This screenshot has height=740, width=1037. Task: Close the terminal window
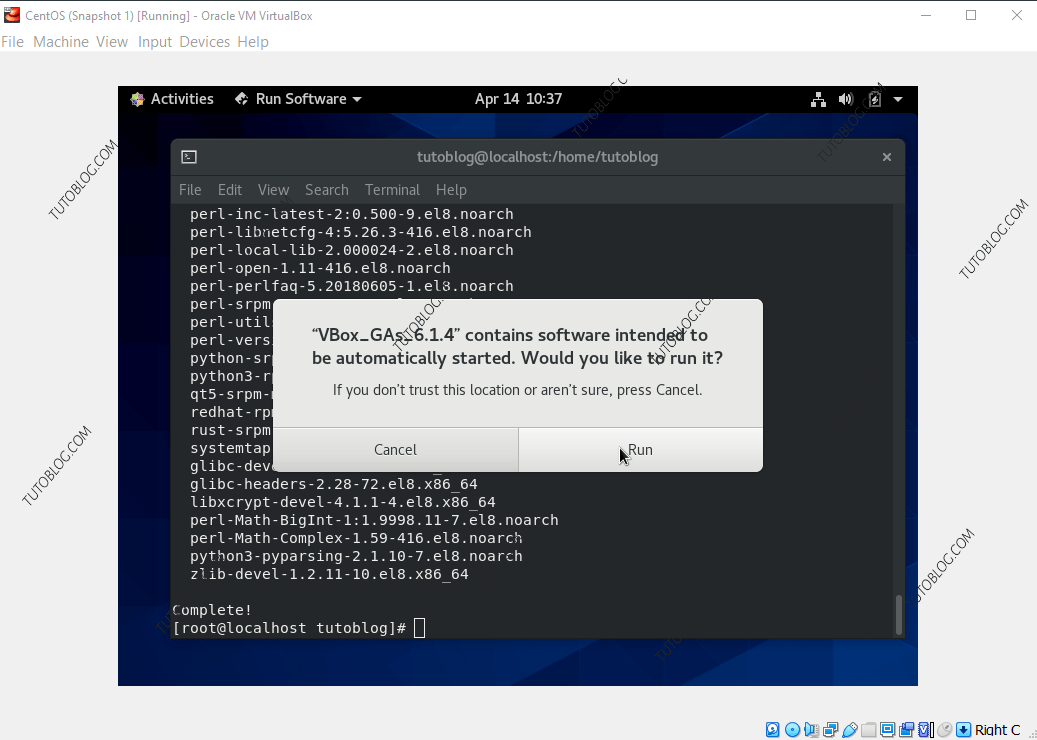click(x=887, y=157)
